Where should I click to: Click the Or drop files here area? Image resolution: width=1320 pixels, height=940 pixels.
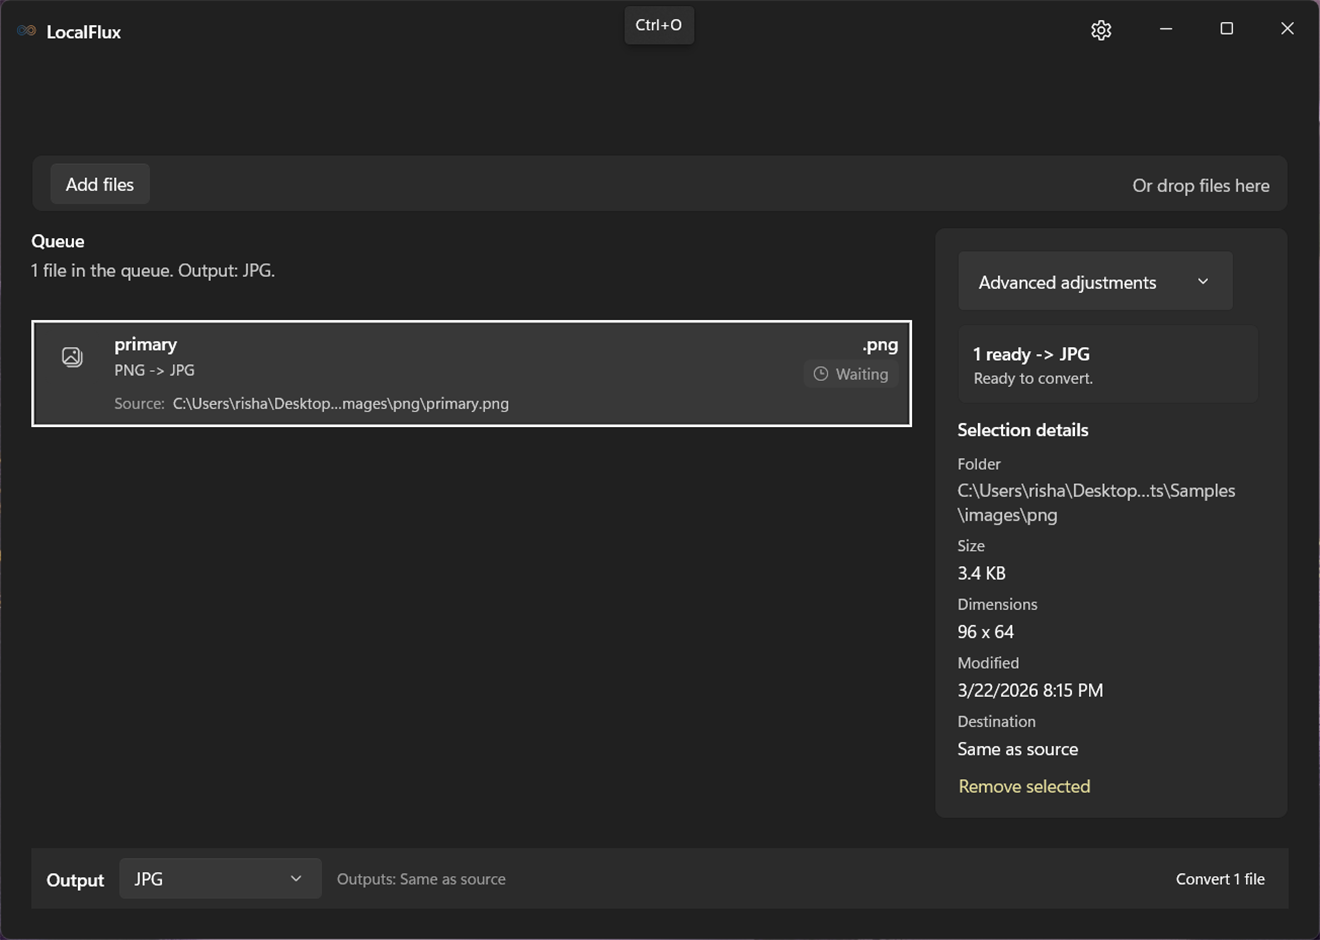pyautogui.click(x=1201, y=185)
